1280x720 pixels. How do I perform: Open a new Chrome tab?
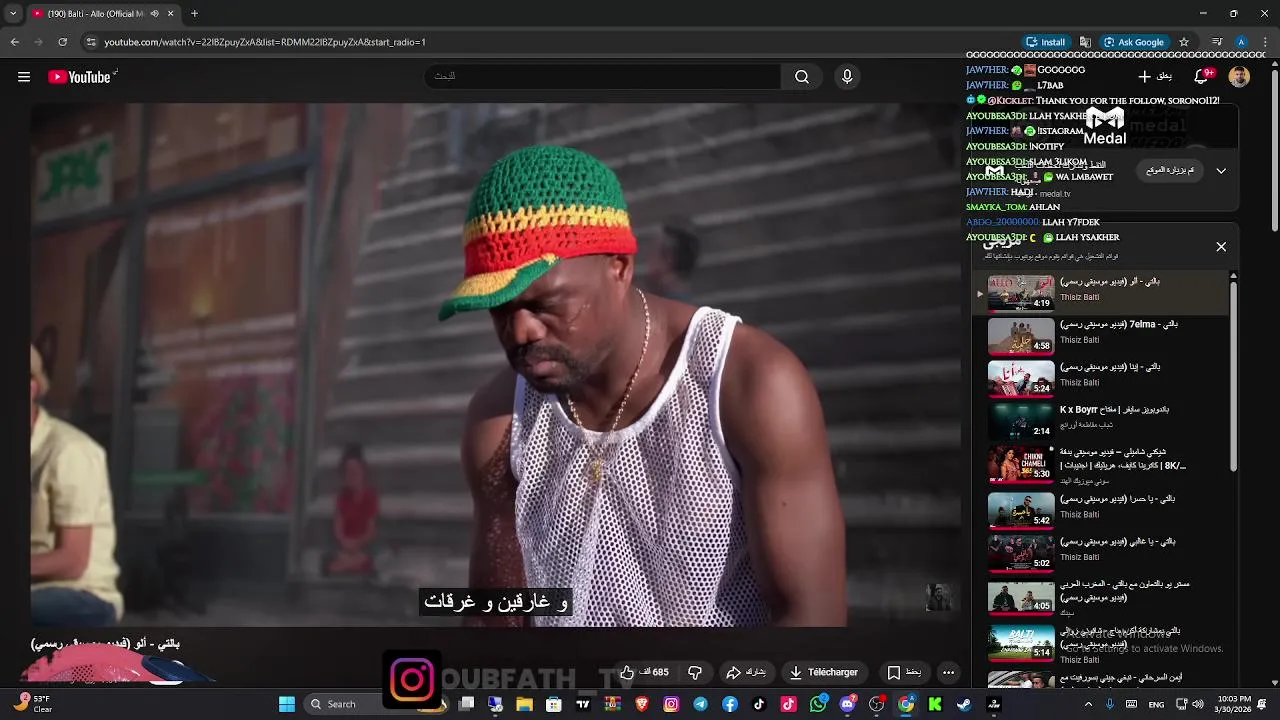pos(194,14)
